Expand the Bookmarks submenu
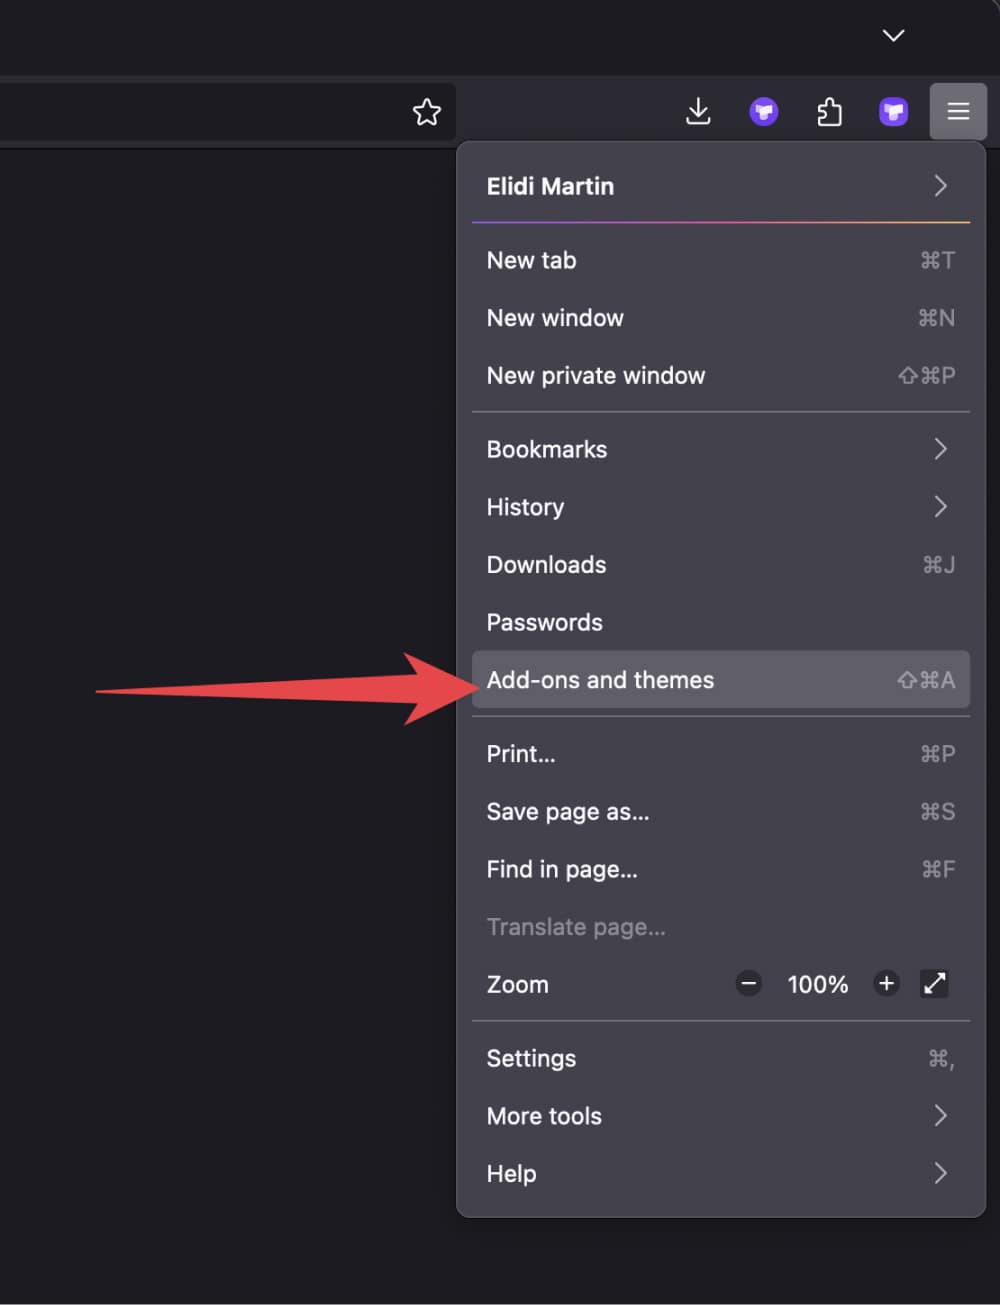 (721, 449)
